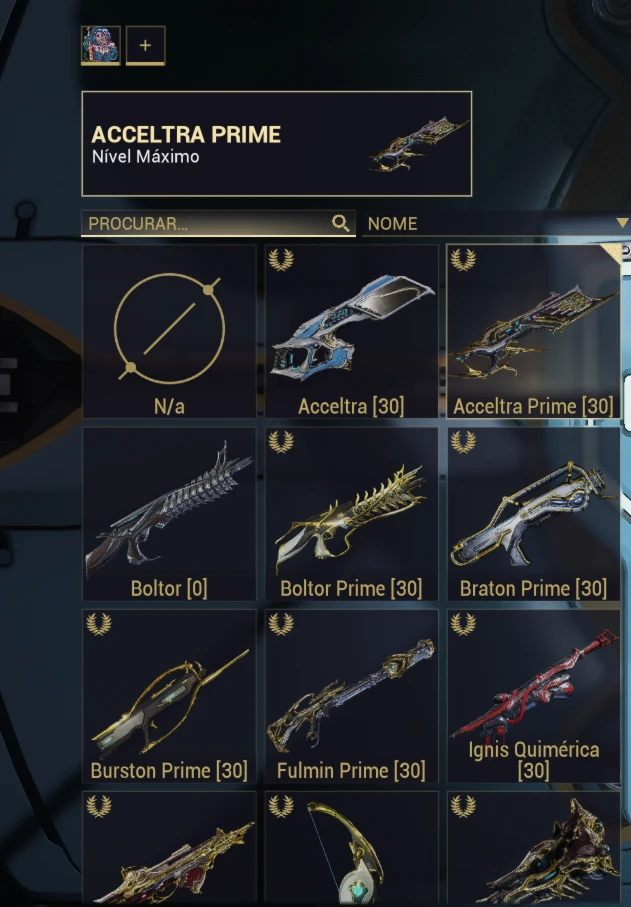The image size is (631, 907).
Task: Click the scrollbar handle beside weapon grid
Action: tap(626, 403)
